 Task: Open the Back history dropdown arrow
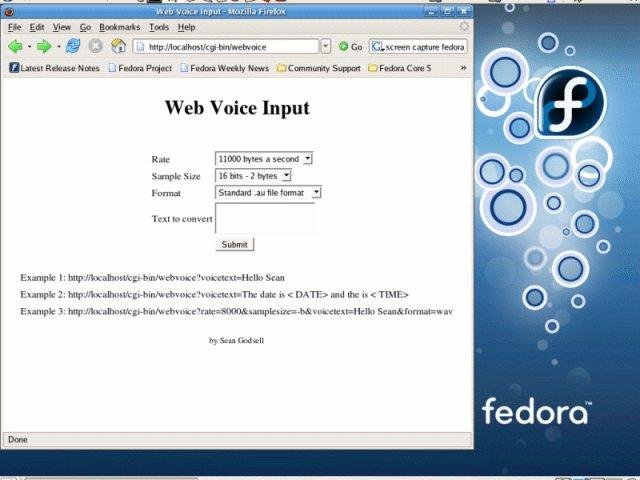pyautogui.click(x=29, y=47)
